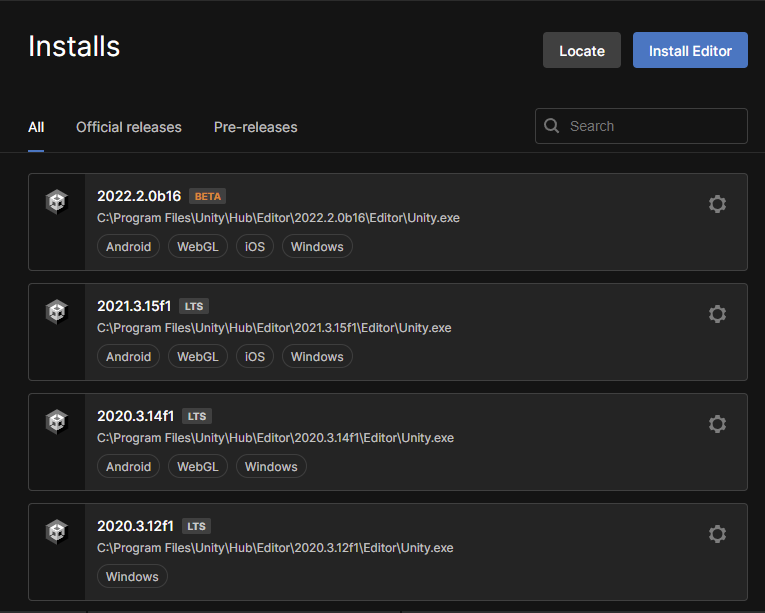Viewport: 765px width, 613px height.
Task: Switch to the All tab
Action: (x=36, y=127)
